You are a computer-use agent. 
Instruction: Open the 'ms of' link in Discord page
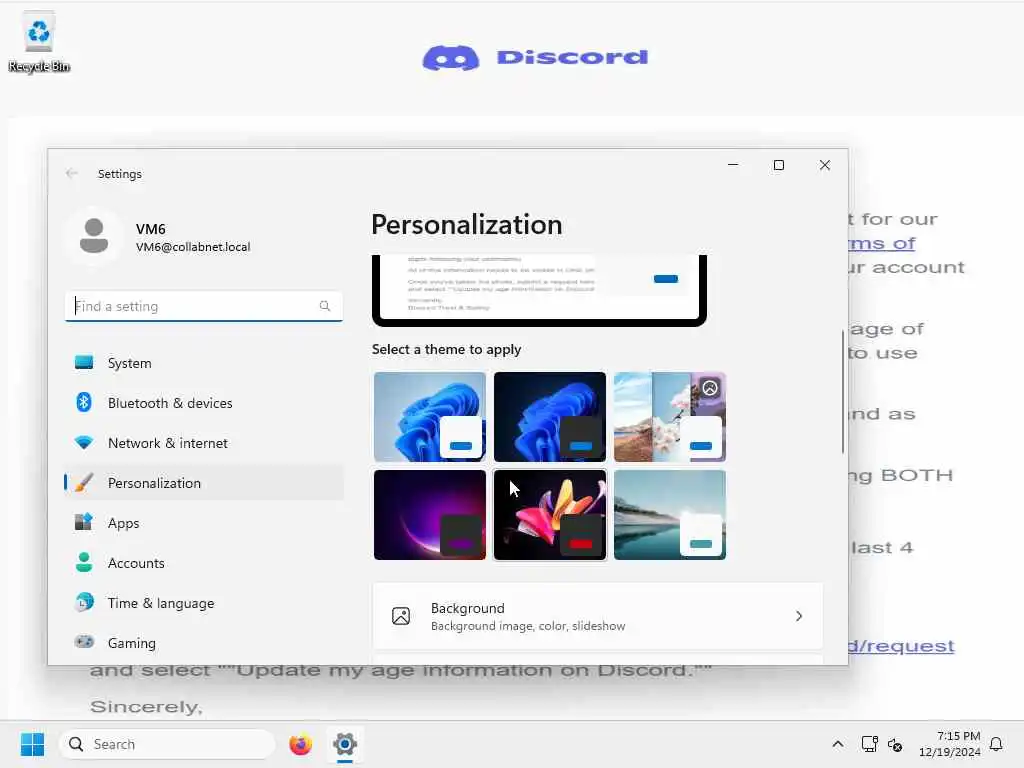pyautogui.click(x=882, y=243)
